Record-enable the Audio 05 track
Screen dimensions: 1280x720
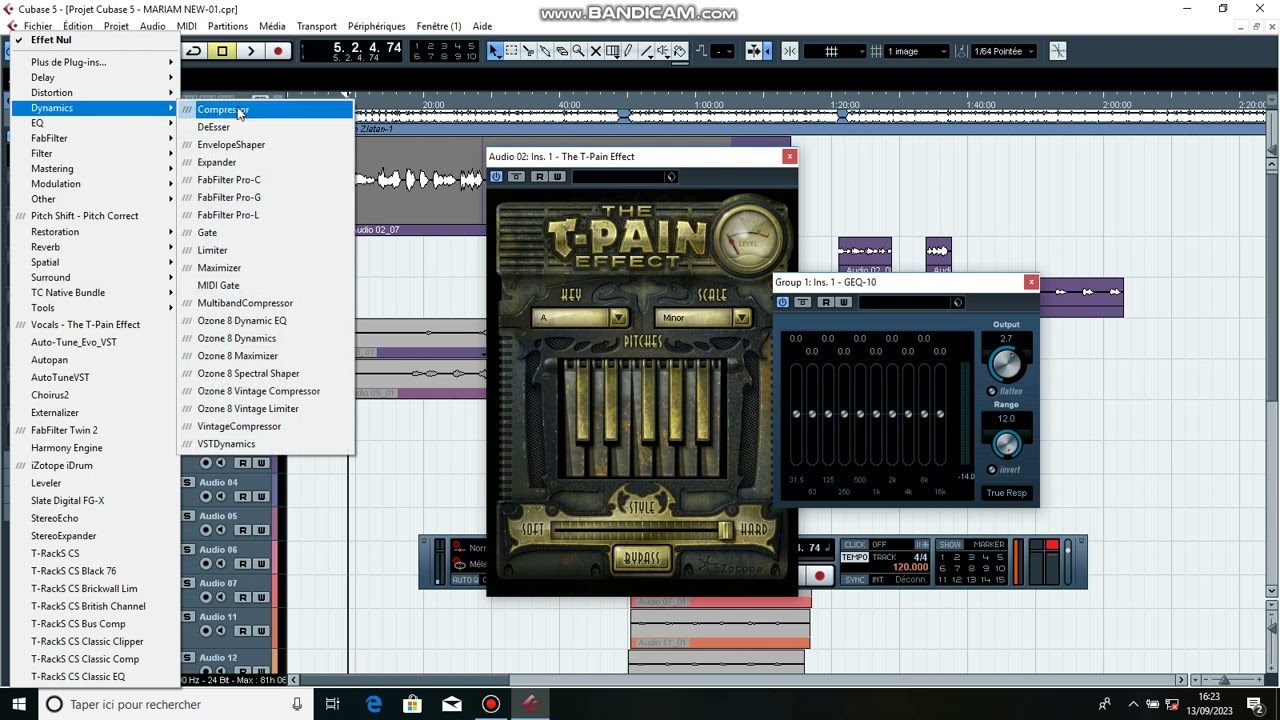coord(206,530)
